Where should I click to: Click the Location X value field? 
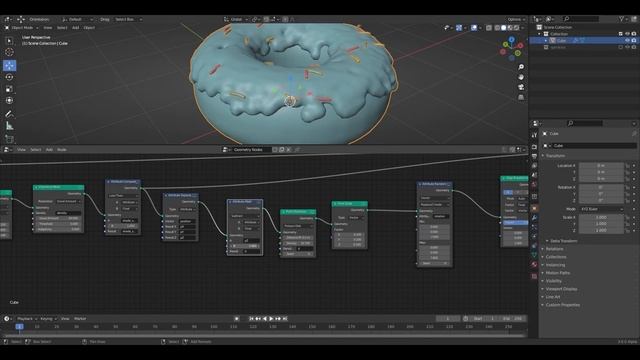(602, 166)
